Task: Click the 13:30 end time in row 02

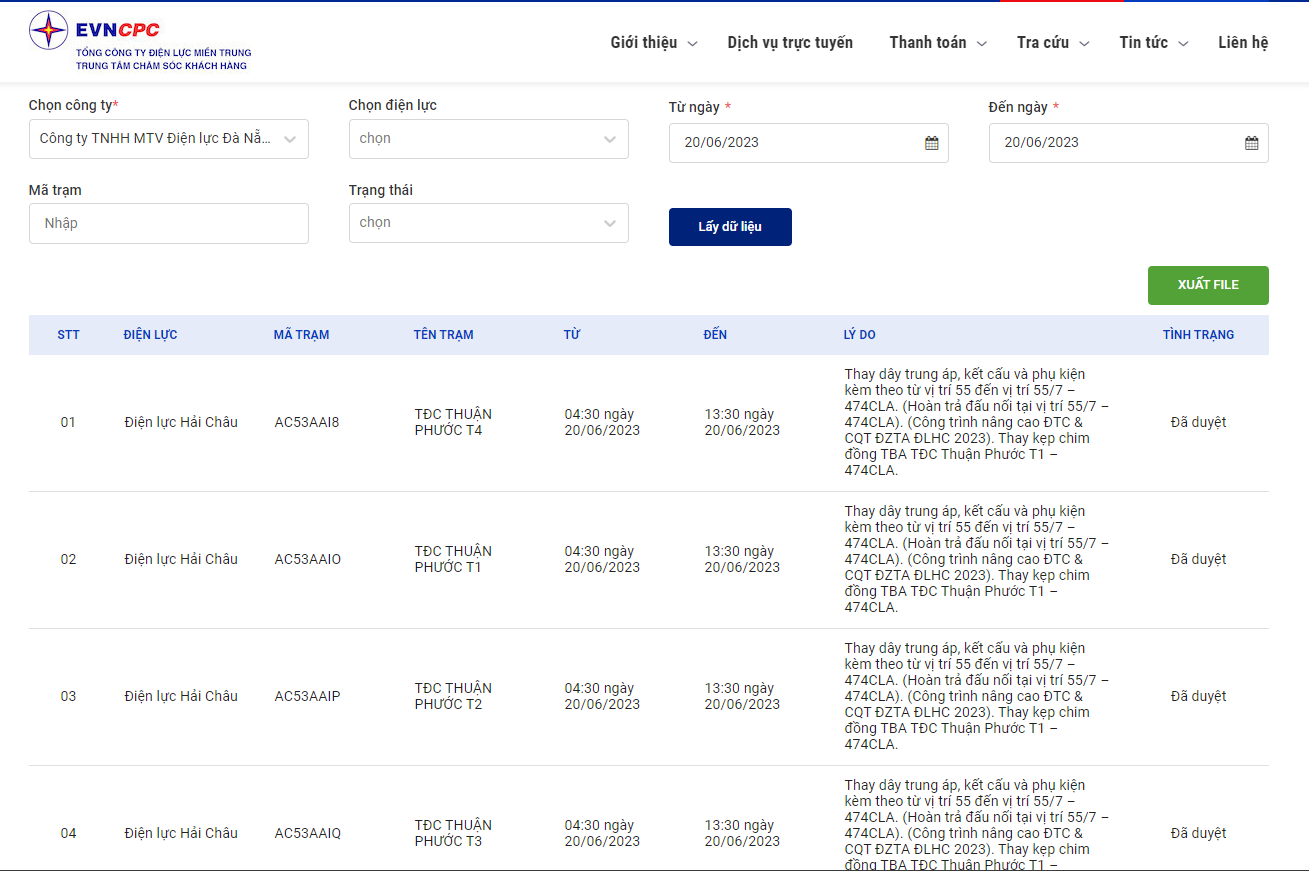Action: click(x=742, y=559)
